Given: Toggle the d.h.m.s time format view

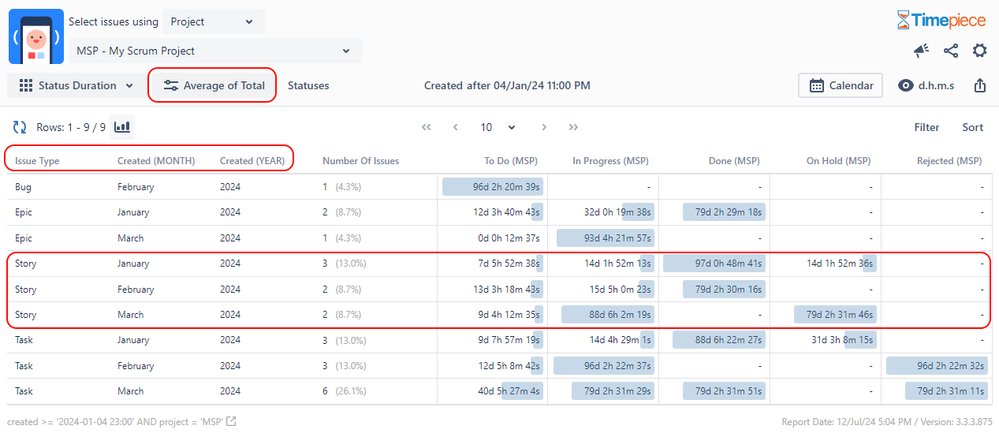Looking at the screenshot, I should click(x=926, y=85).
